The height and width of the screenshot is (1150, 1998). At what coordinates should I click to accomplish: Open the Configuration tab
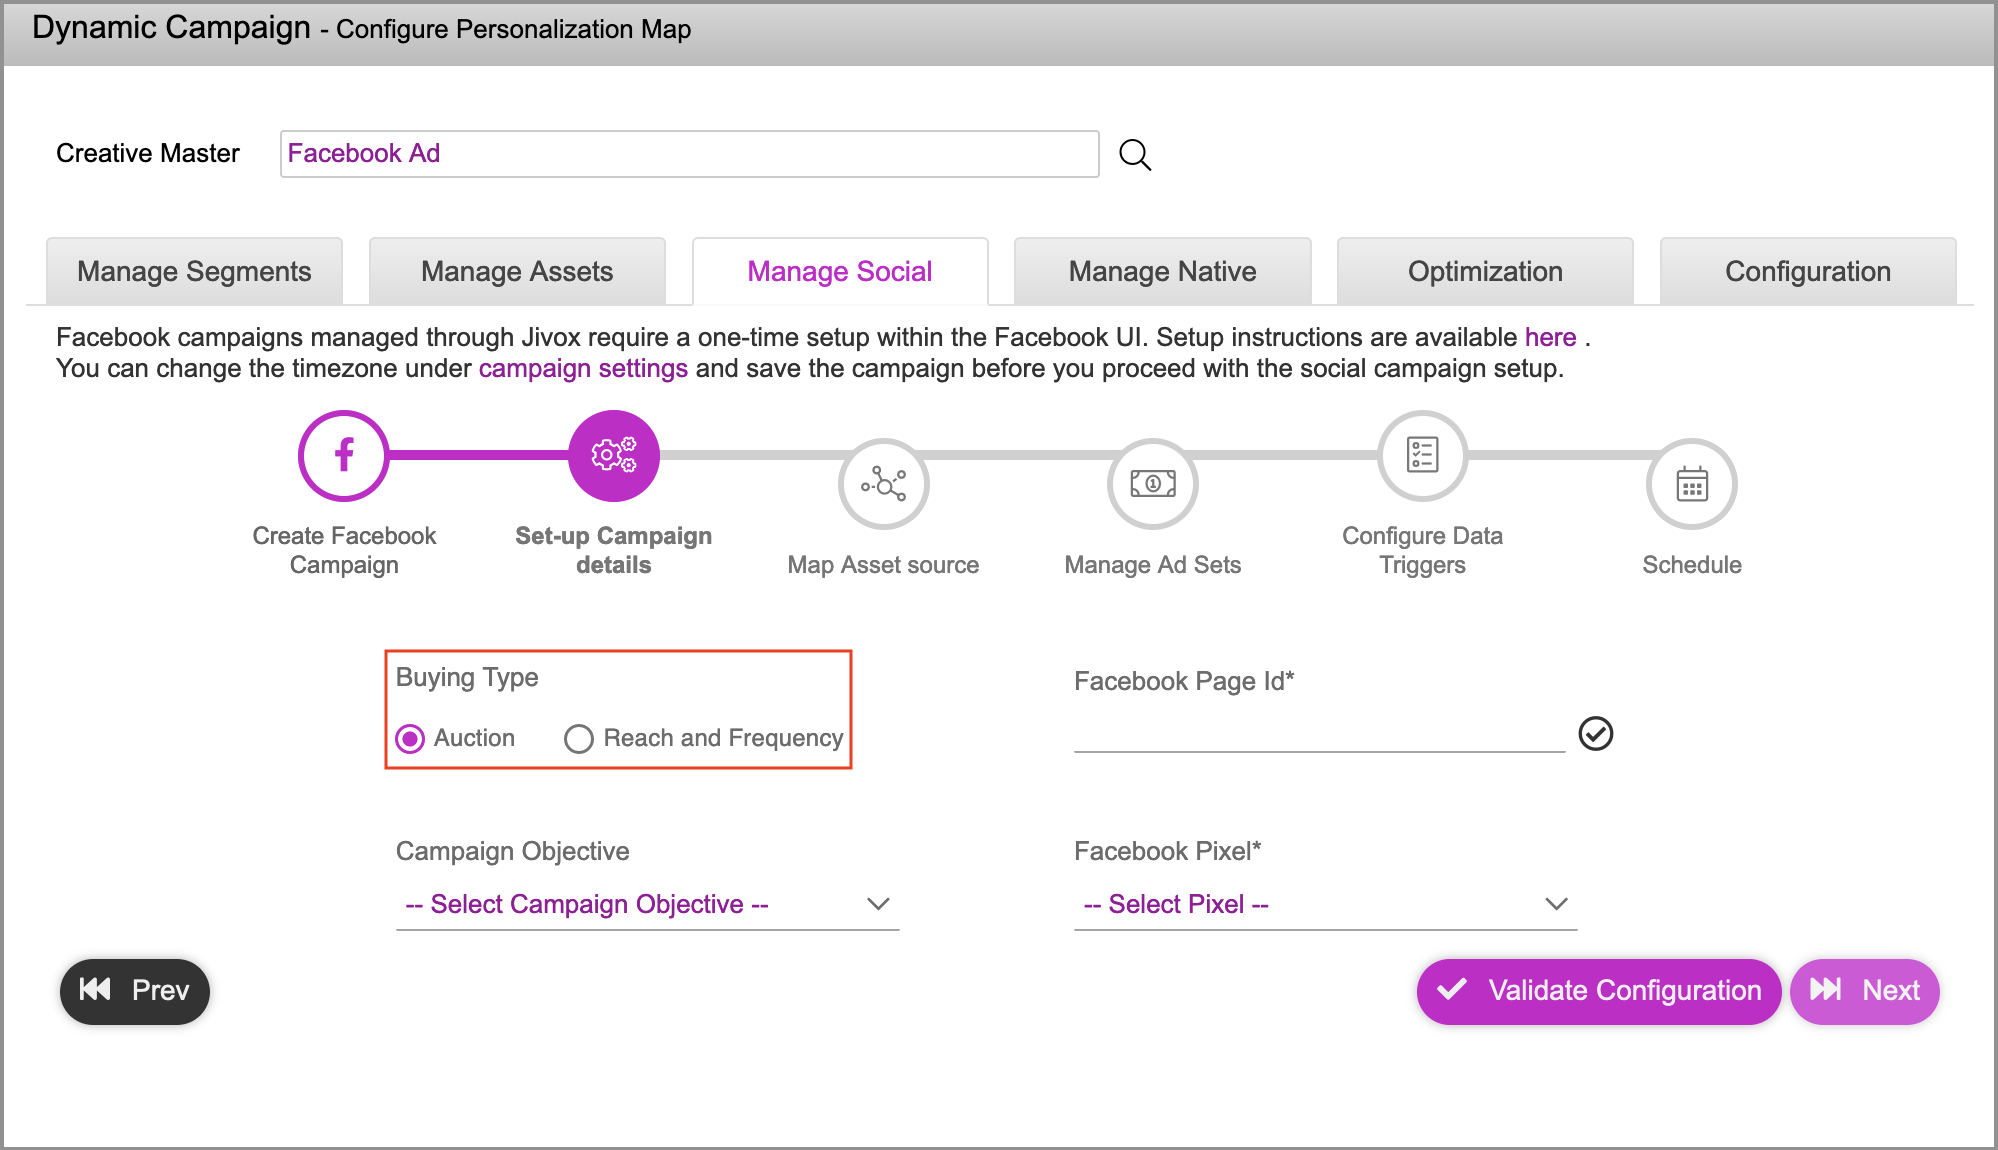click(1808, 271)
